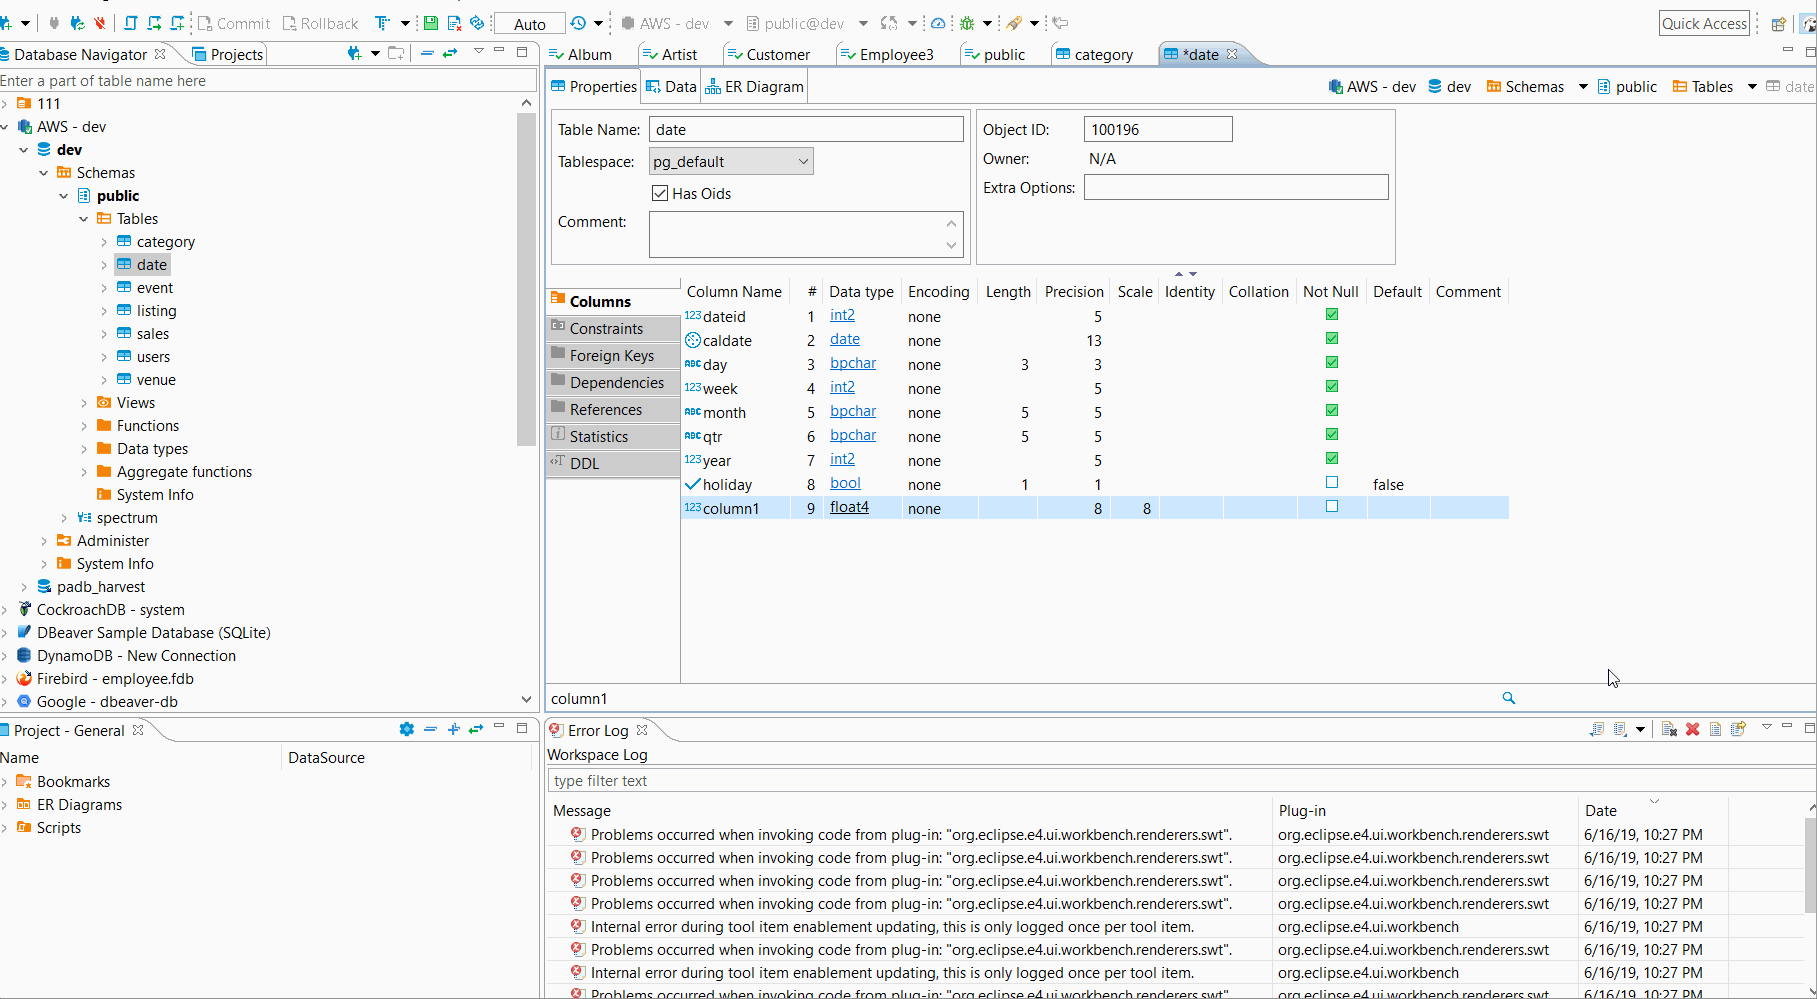Click the Search icon in the filter bar

1509,698
